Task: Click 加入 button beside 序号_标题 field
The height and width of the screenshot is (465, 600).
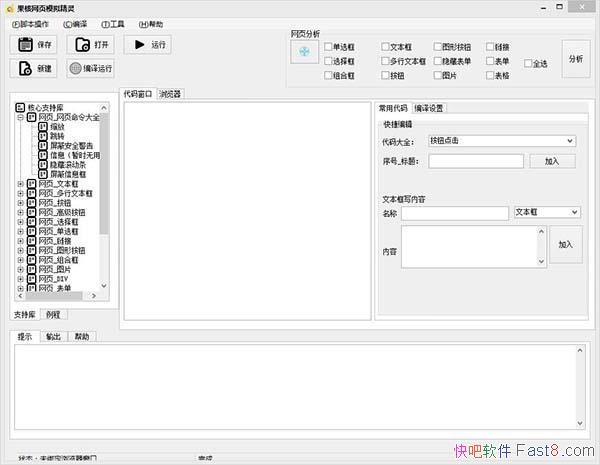Action: 552,160
